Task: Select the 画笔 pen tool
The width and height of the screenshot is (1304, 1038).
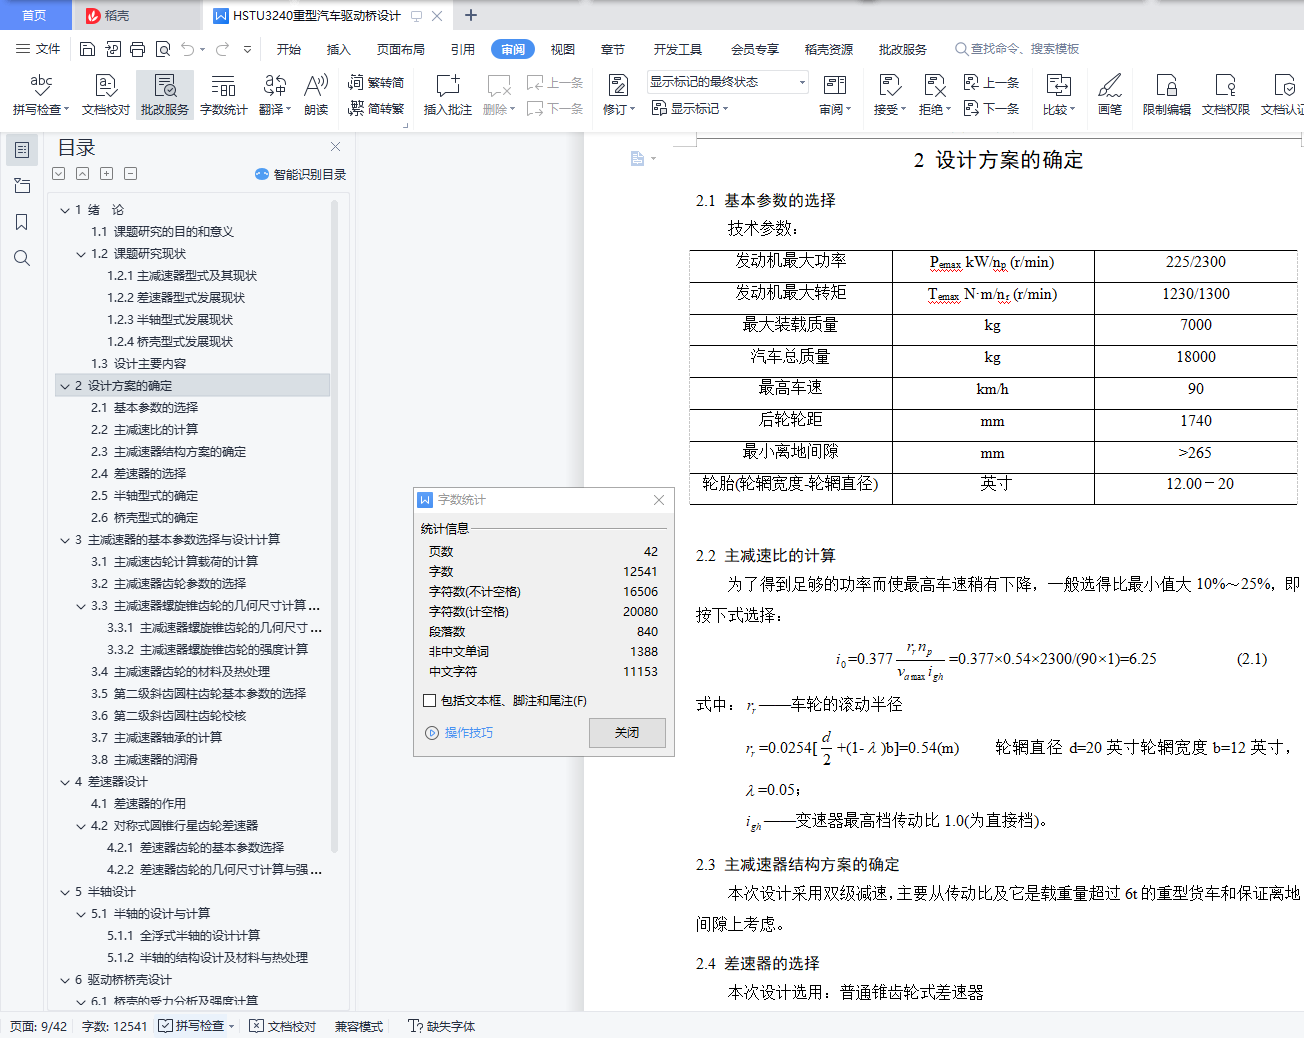Action: pos(1109,95)
